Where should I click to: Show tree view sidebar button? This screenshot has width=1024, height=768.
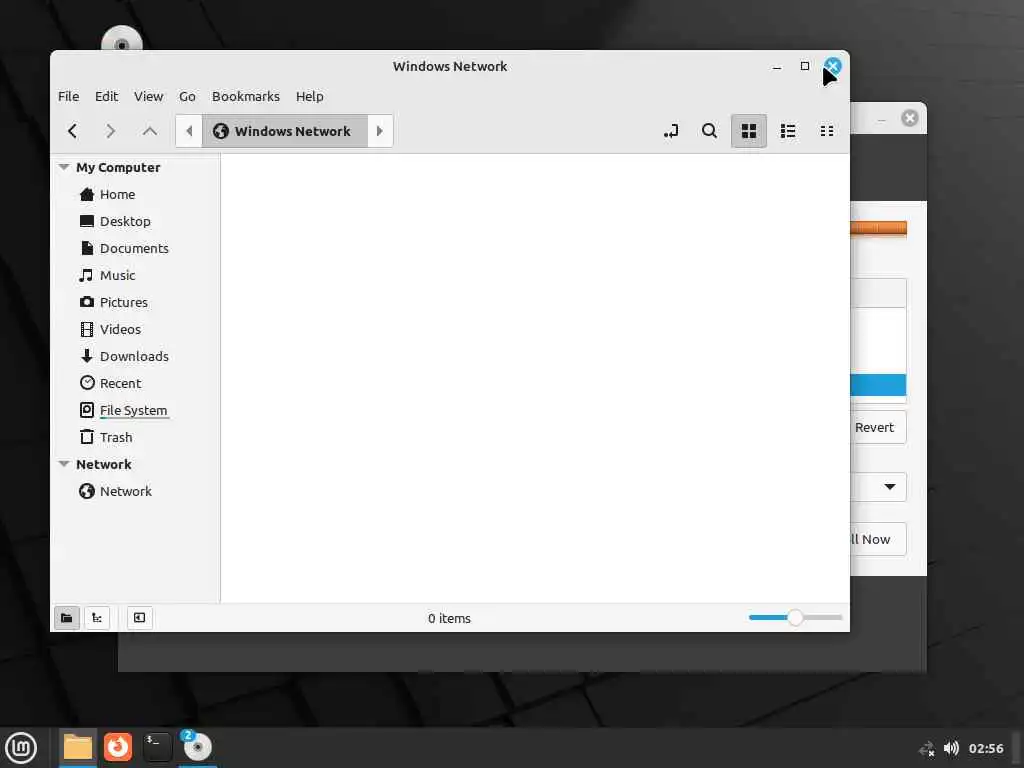click(97, 618)
